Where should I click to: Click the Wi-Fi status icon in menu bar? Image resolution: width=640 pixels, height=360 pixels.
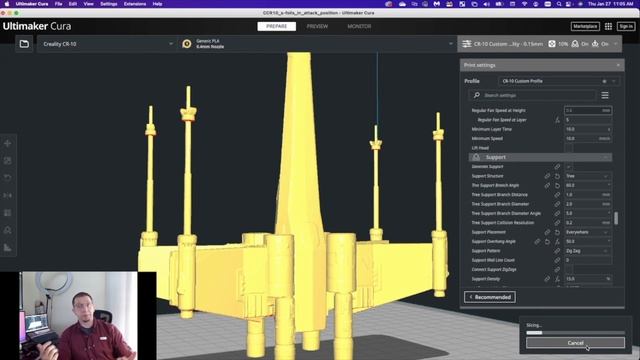pos(524,4)
